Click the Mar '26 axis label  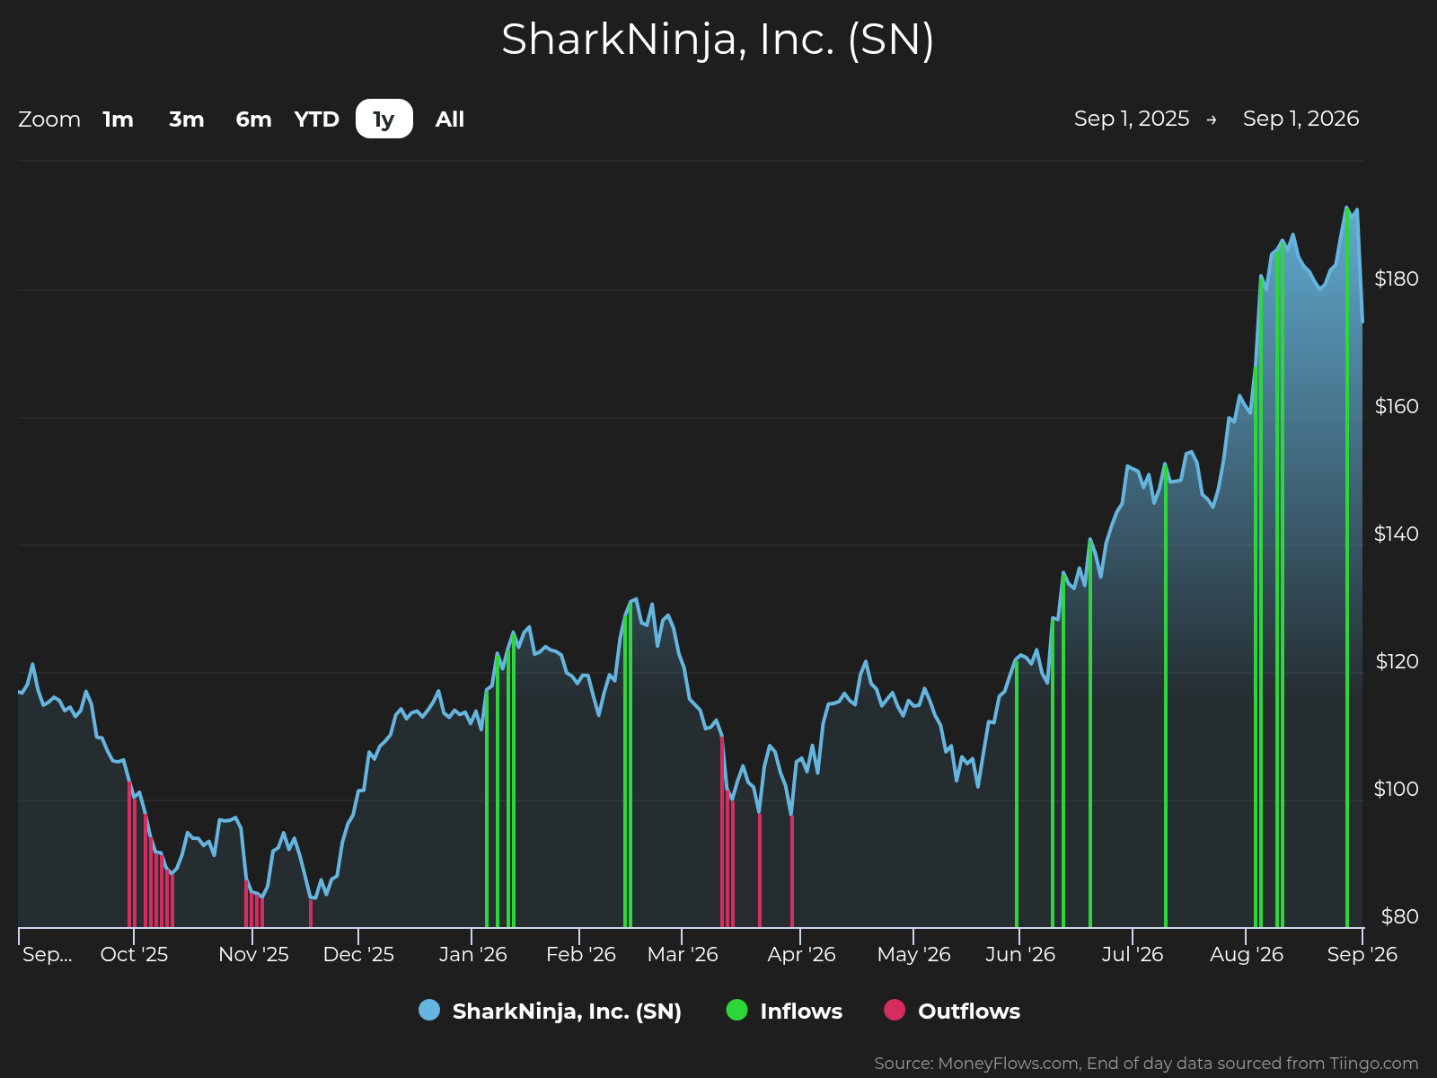pyautogui.click(x=682, y=954)
